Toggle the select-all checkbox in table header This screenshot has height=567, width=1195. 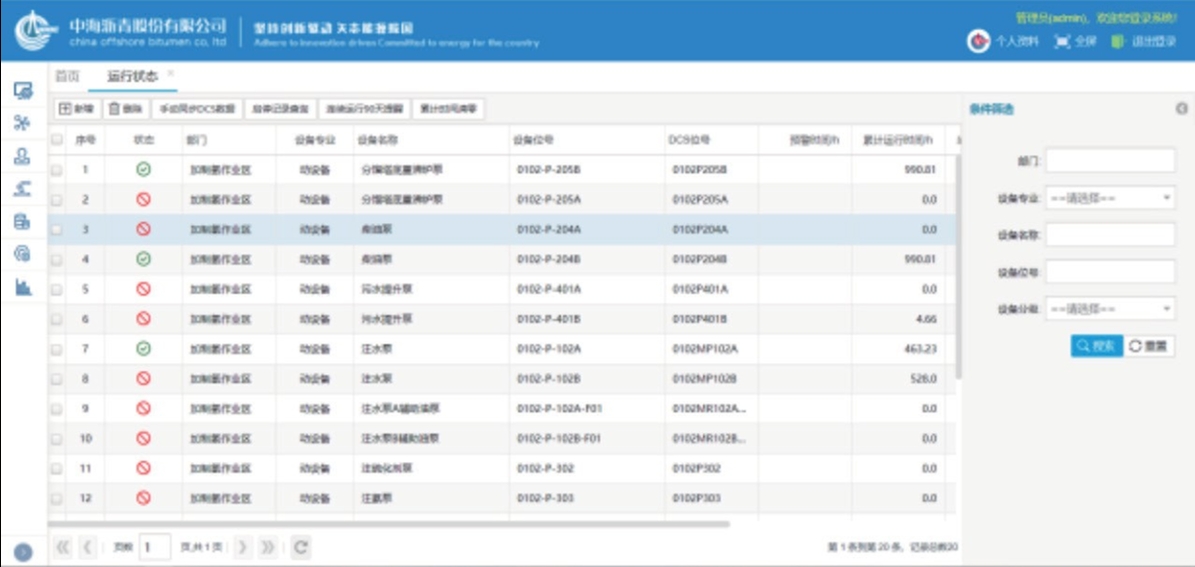tap(57, 140)
